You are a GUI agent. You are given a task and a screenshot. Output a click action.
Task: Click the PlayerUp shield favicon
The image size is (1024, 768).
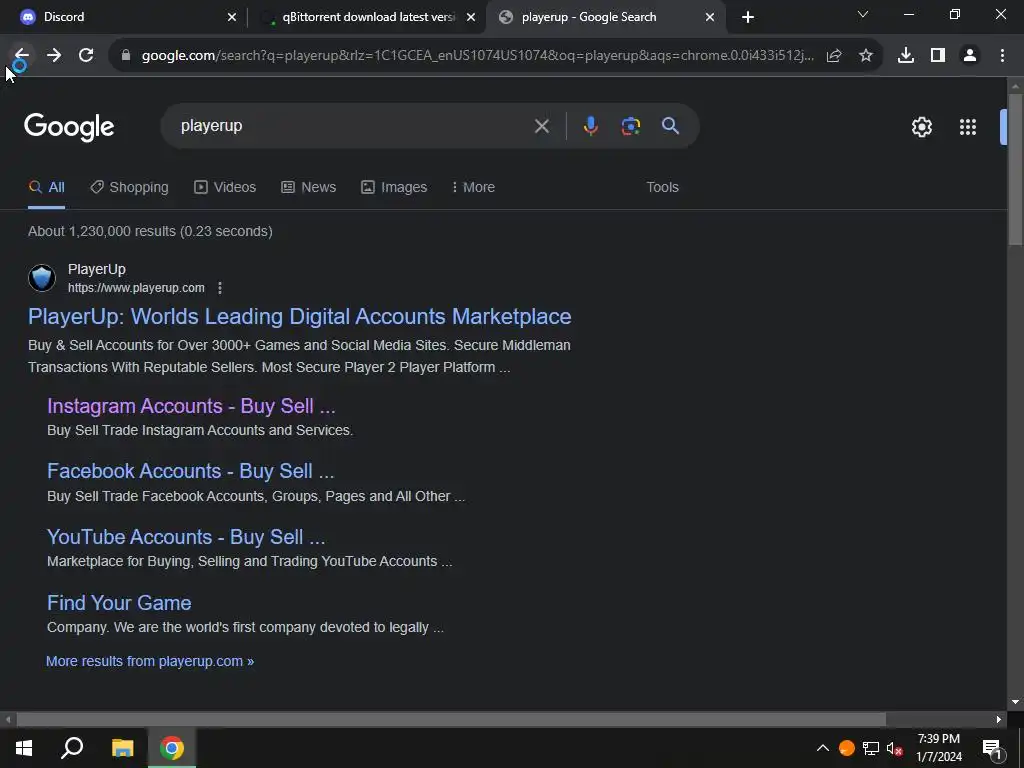[x=42, y=278]
